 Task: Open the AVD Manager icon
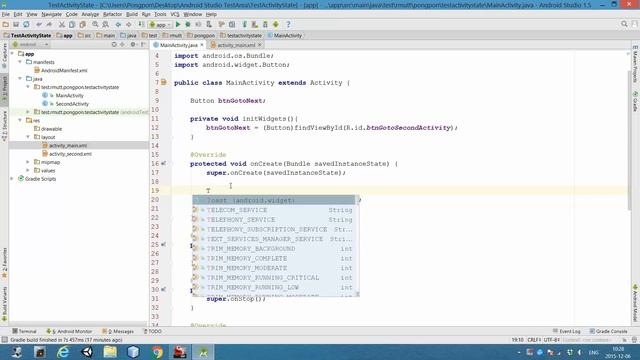click(255, 24)
